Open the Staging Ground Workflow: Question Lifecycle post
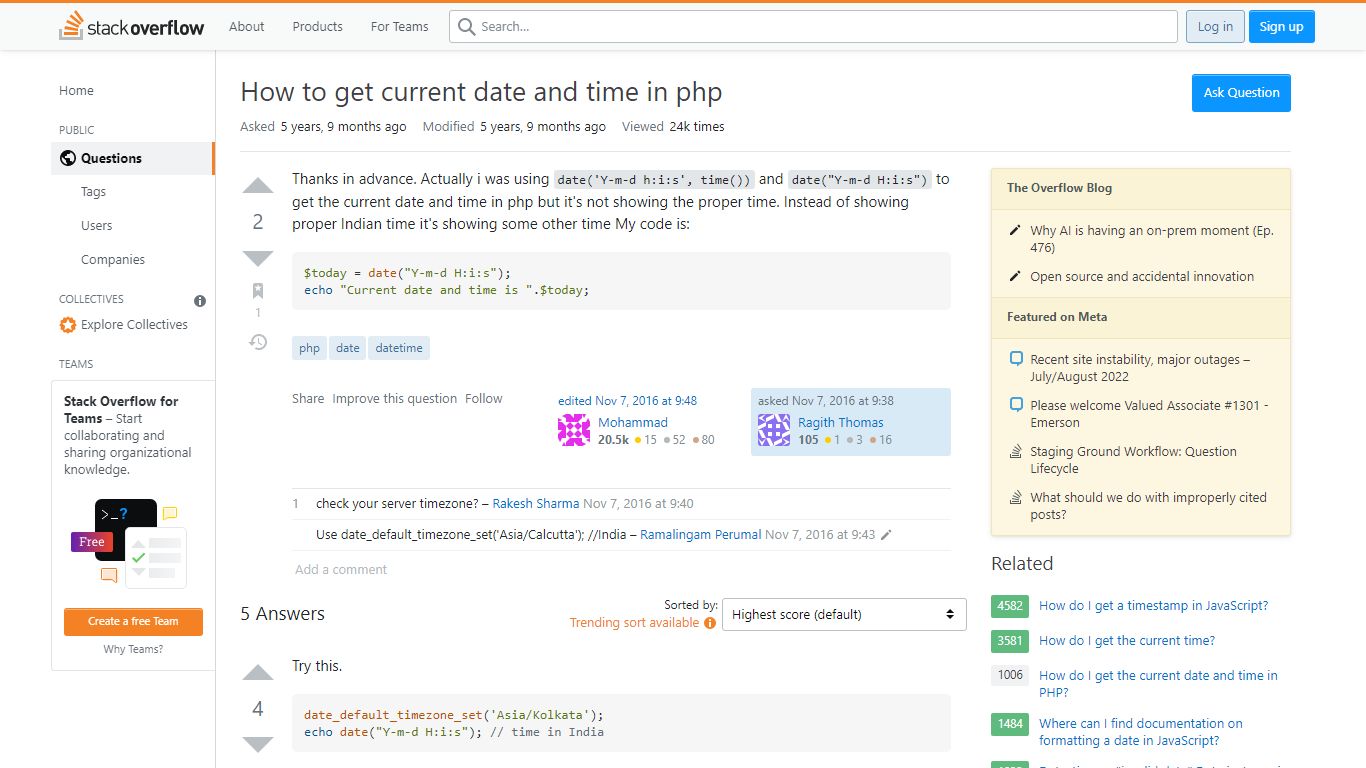Image resolution: width=1366 pixels, height=768 pixels. [1134, 460]
